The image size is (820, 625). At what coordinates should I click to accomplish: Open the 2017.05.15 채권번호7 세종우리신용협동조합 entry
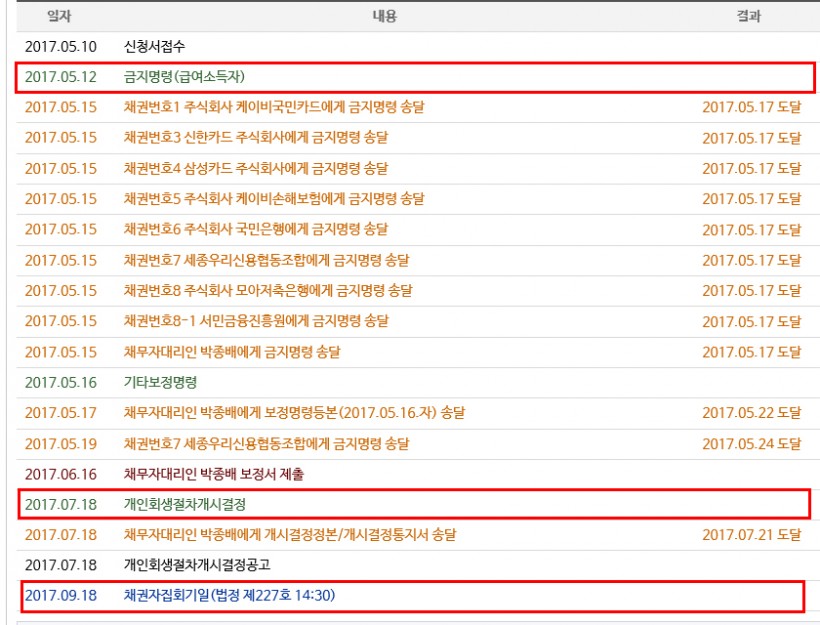tap(267, 260)
